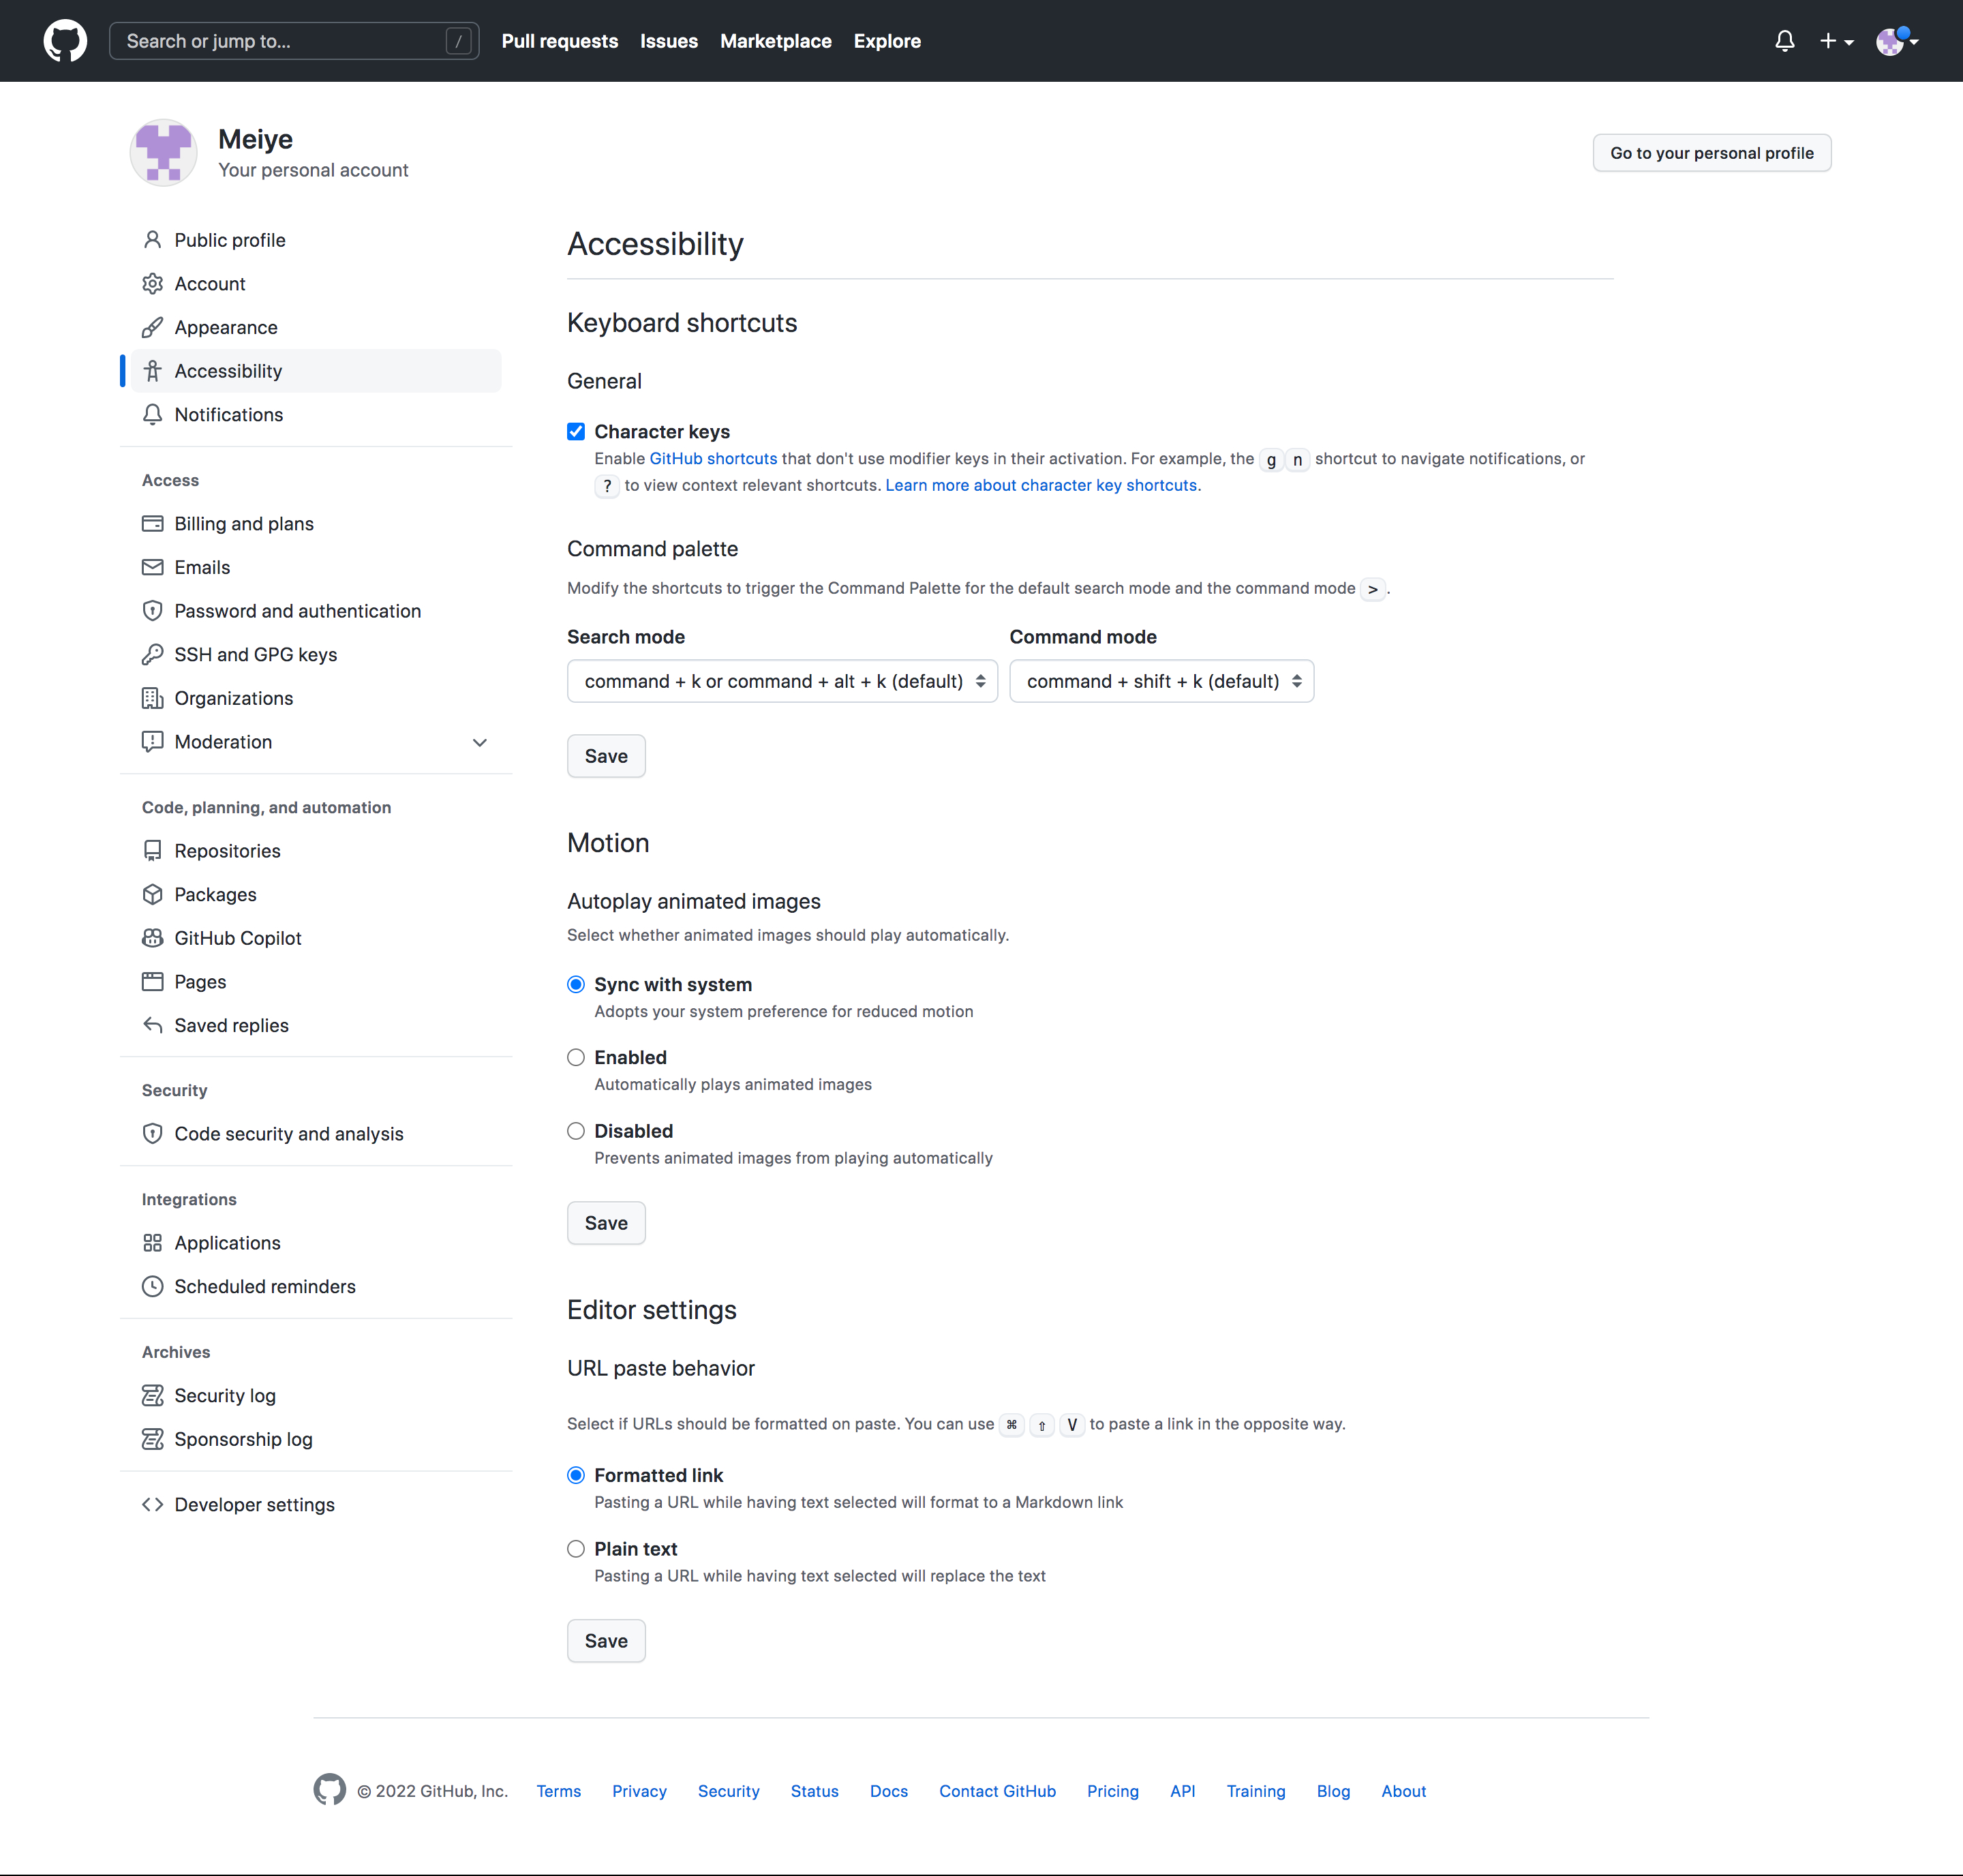The image size is (1963, 1876).
Task: Open Marketplace in top navigation
Action: click(776, 41)
